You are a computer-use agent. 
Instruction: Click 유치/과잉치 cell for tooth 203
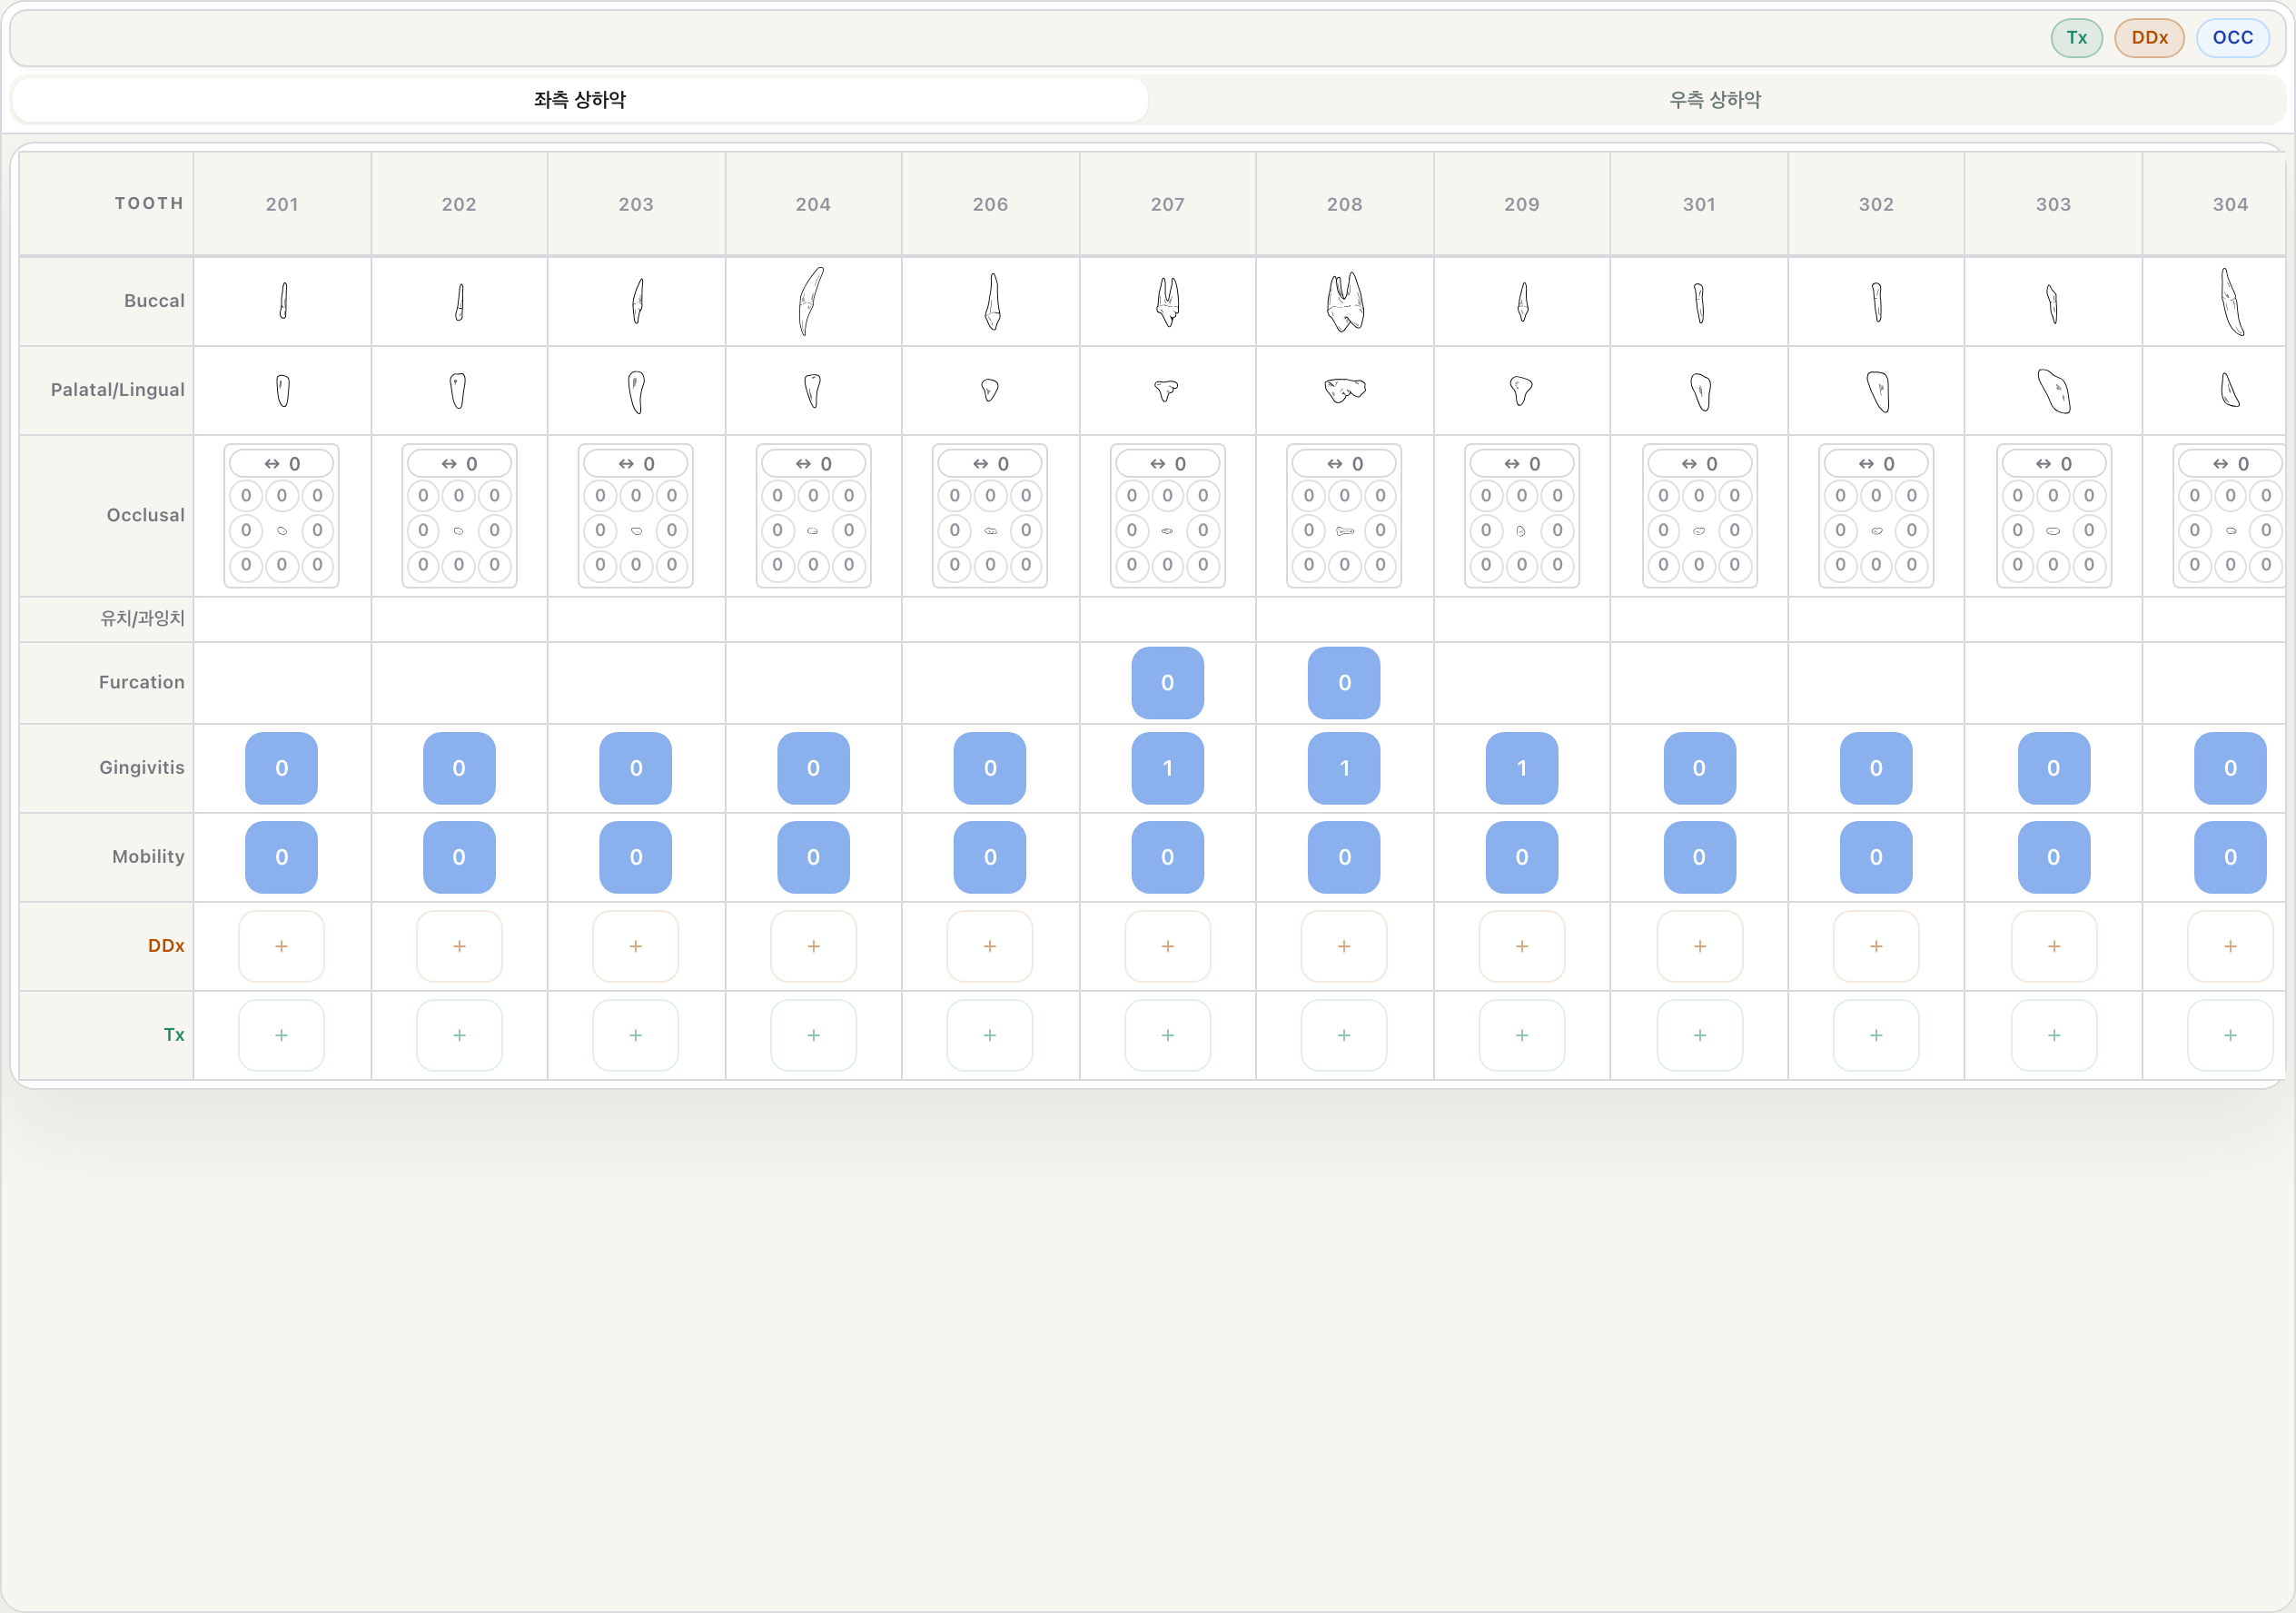636,620
